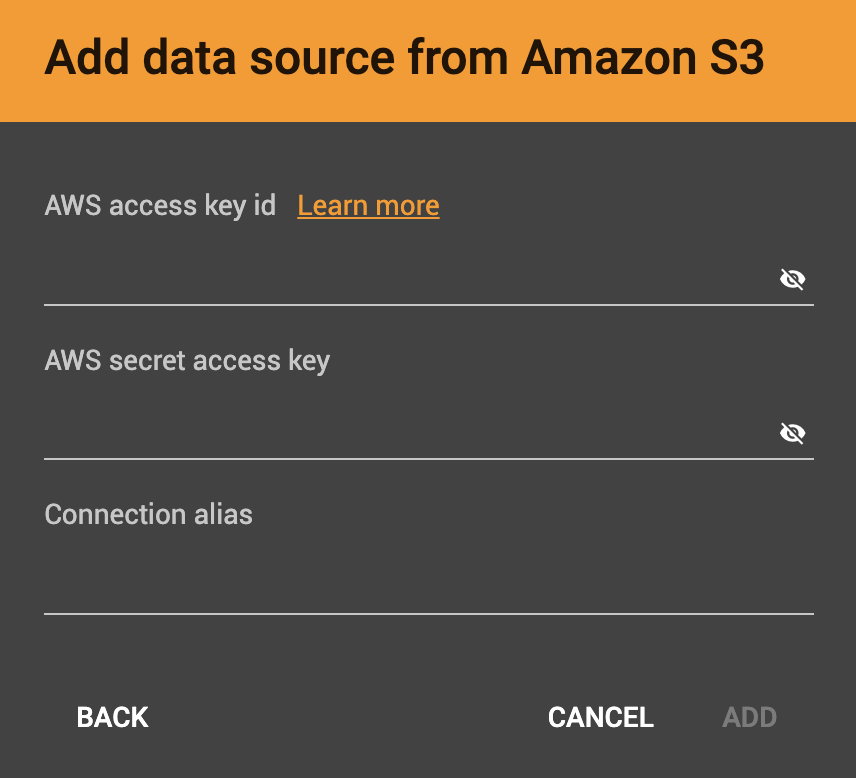Click the ADD button
Viewport: 856px width, 778px height.
(749, 717)
